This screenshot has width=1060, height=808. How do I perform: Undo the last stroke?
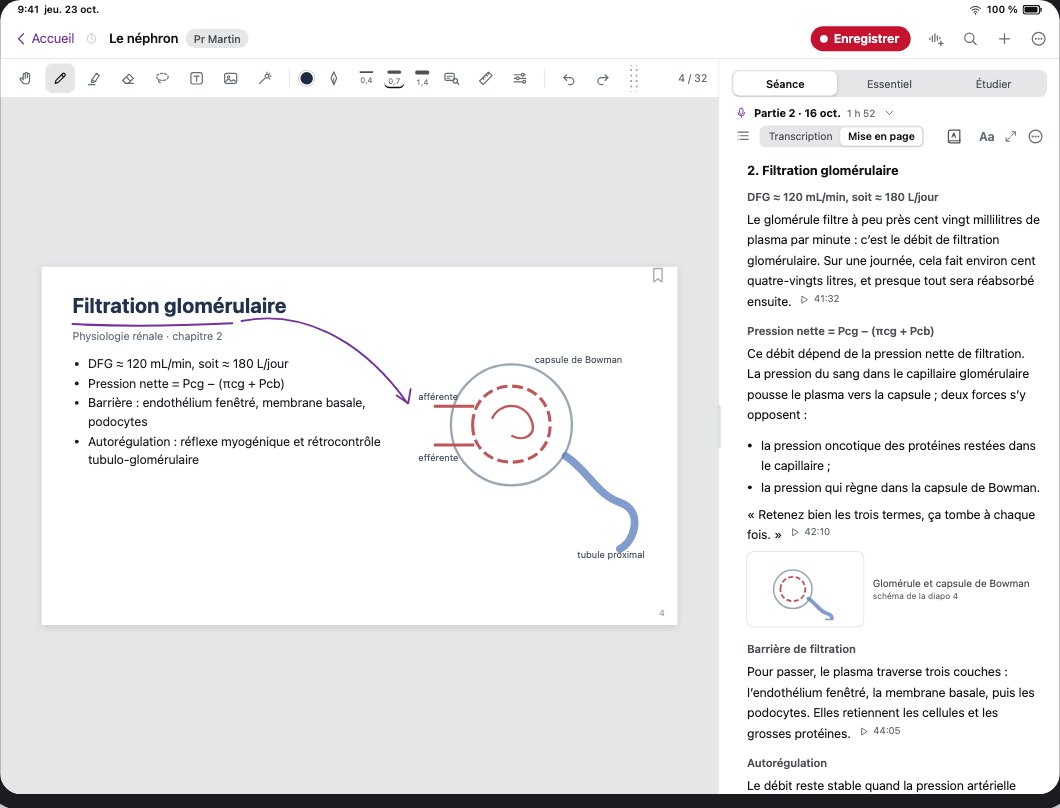(x=569, y=79)
